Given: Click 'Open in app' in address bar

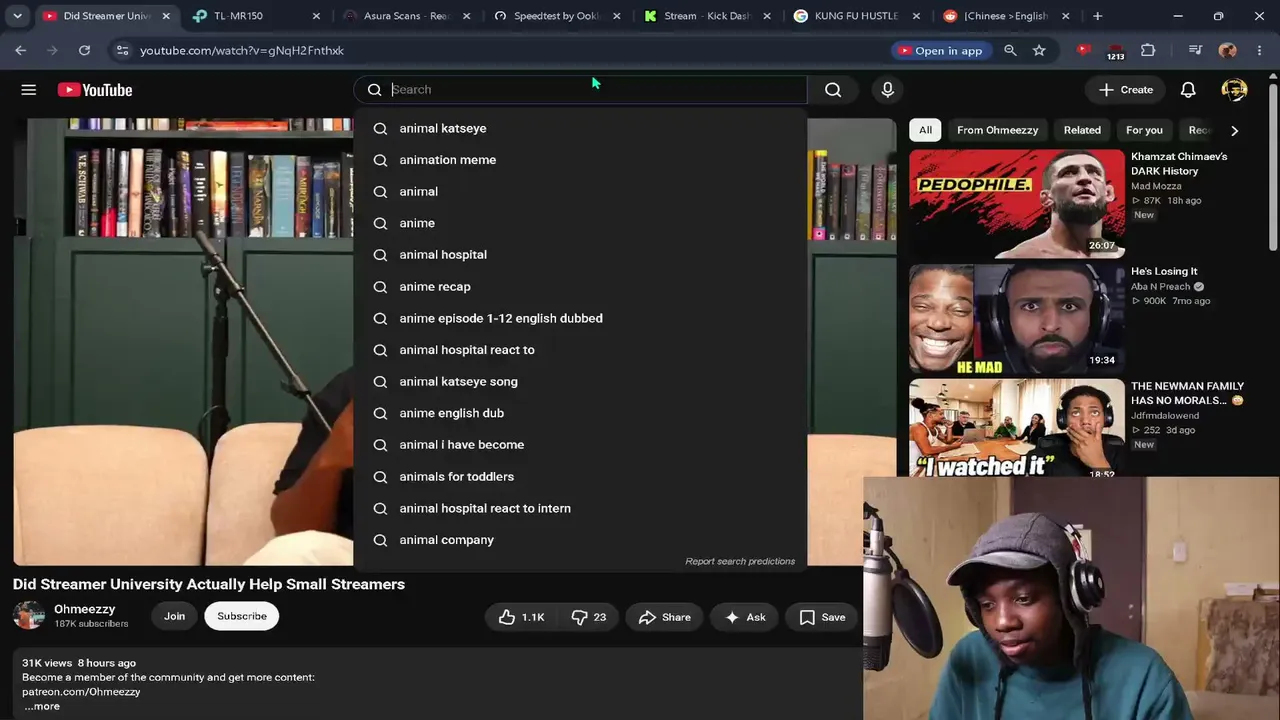Looking at the screenshot, I should pos(940,50).
